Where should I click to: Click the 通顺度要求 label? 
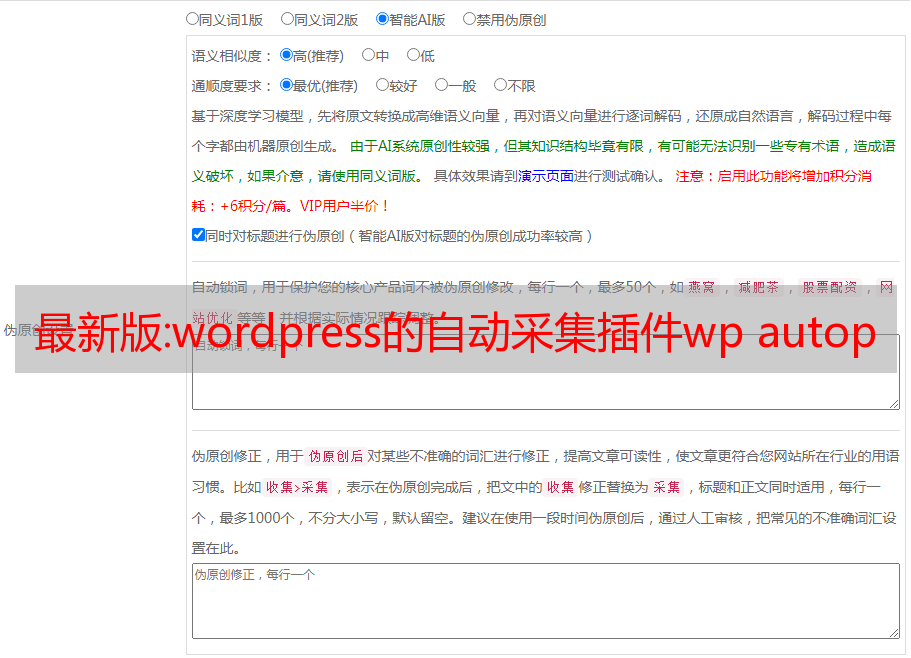coord(232,86)
